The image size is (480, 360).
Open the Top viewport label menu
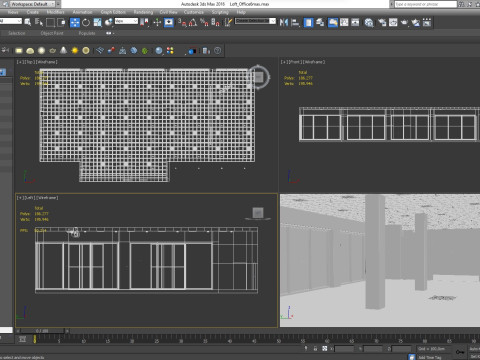(30, 62)
